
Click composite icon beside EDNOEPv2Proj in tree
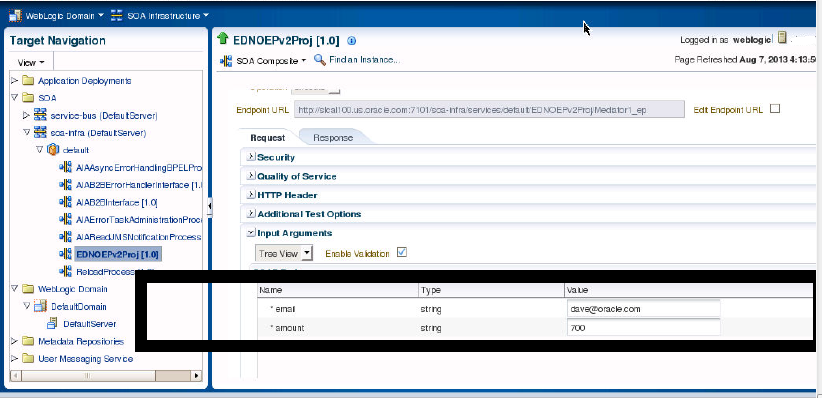coord(66,254)
